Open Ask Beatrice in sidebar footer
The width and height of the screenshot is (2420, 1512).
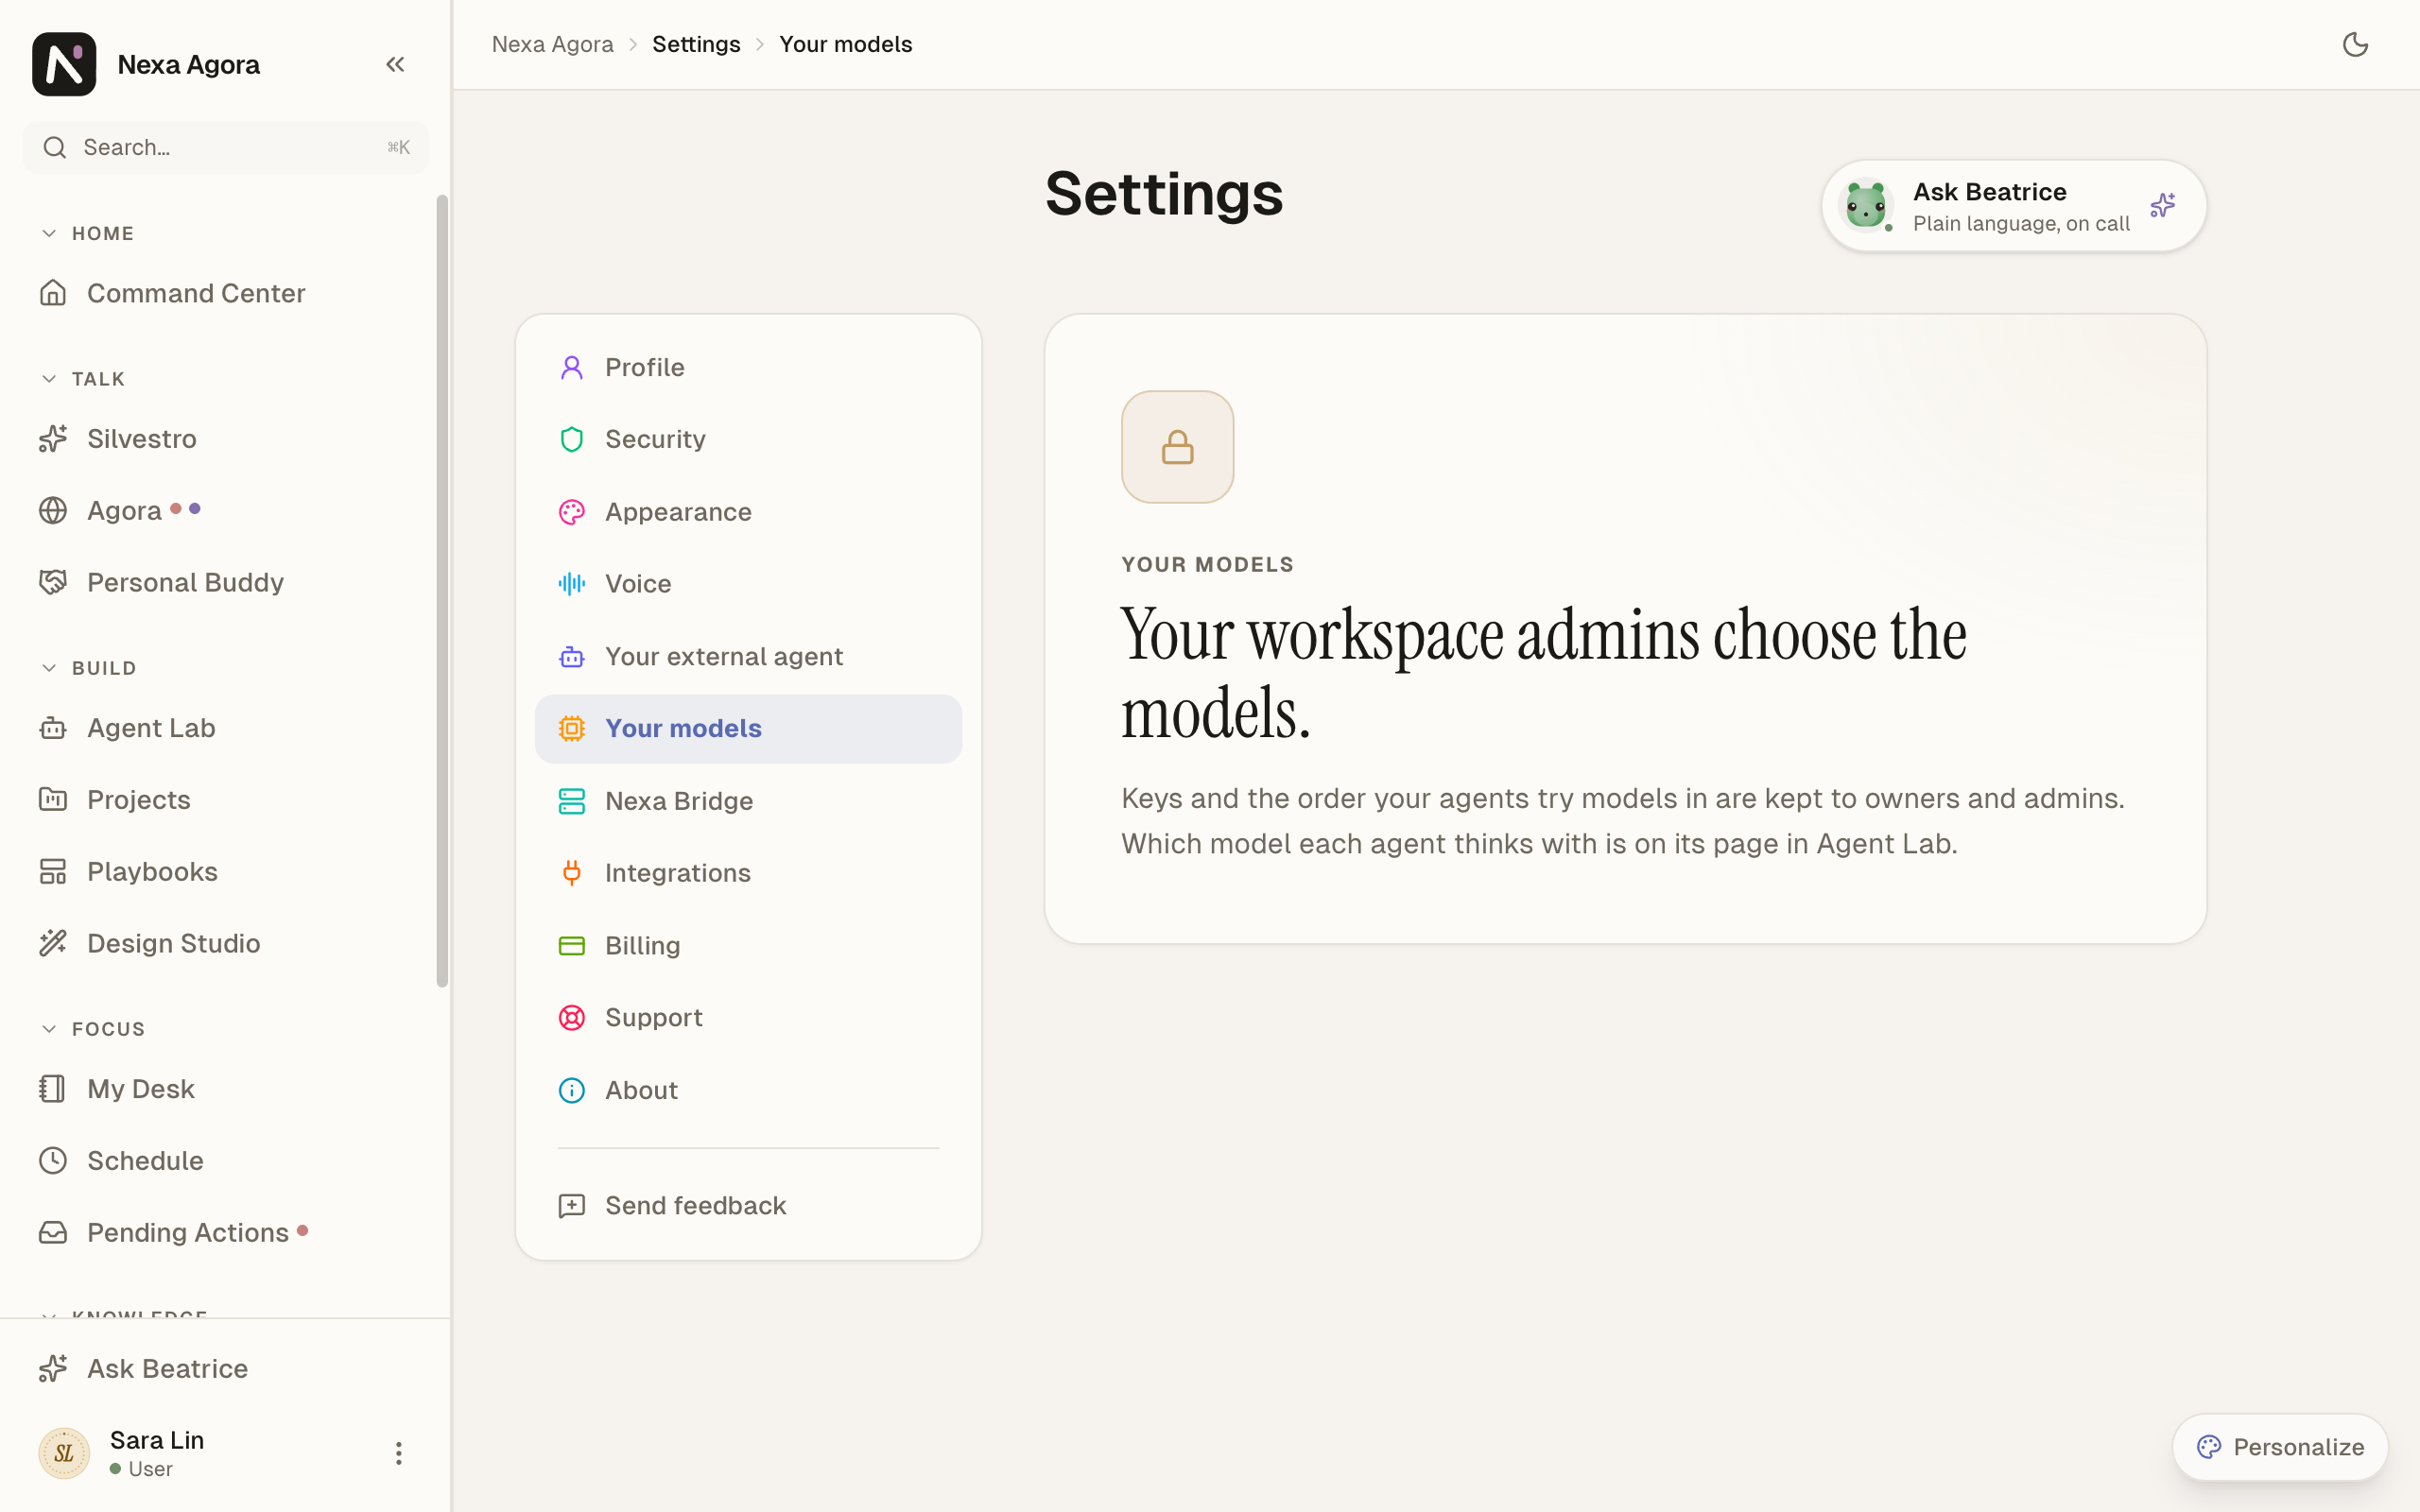click(226, 1369)
